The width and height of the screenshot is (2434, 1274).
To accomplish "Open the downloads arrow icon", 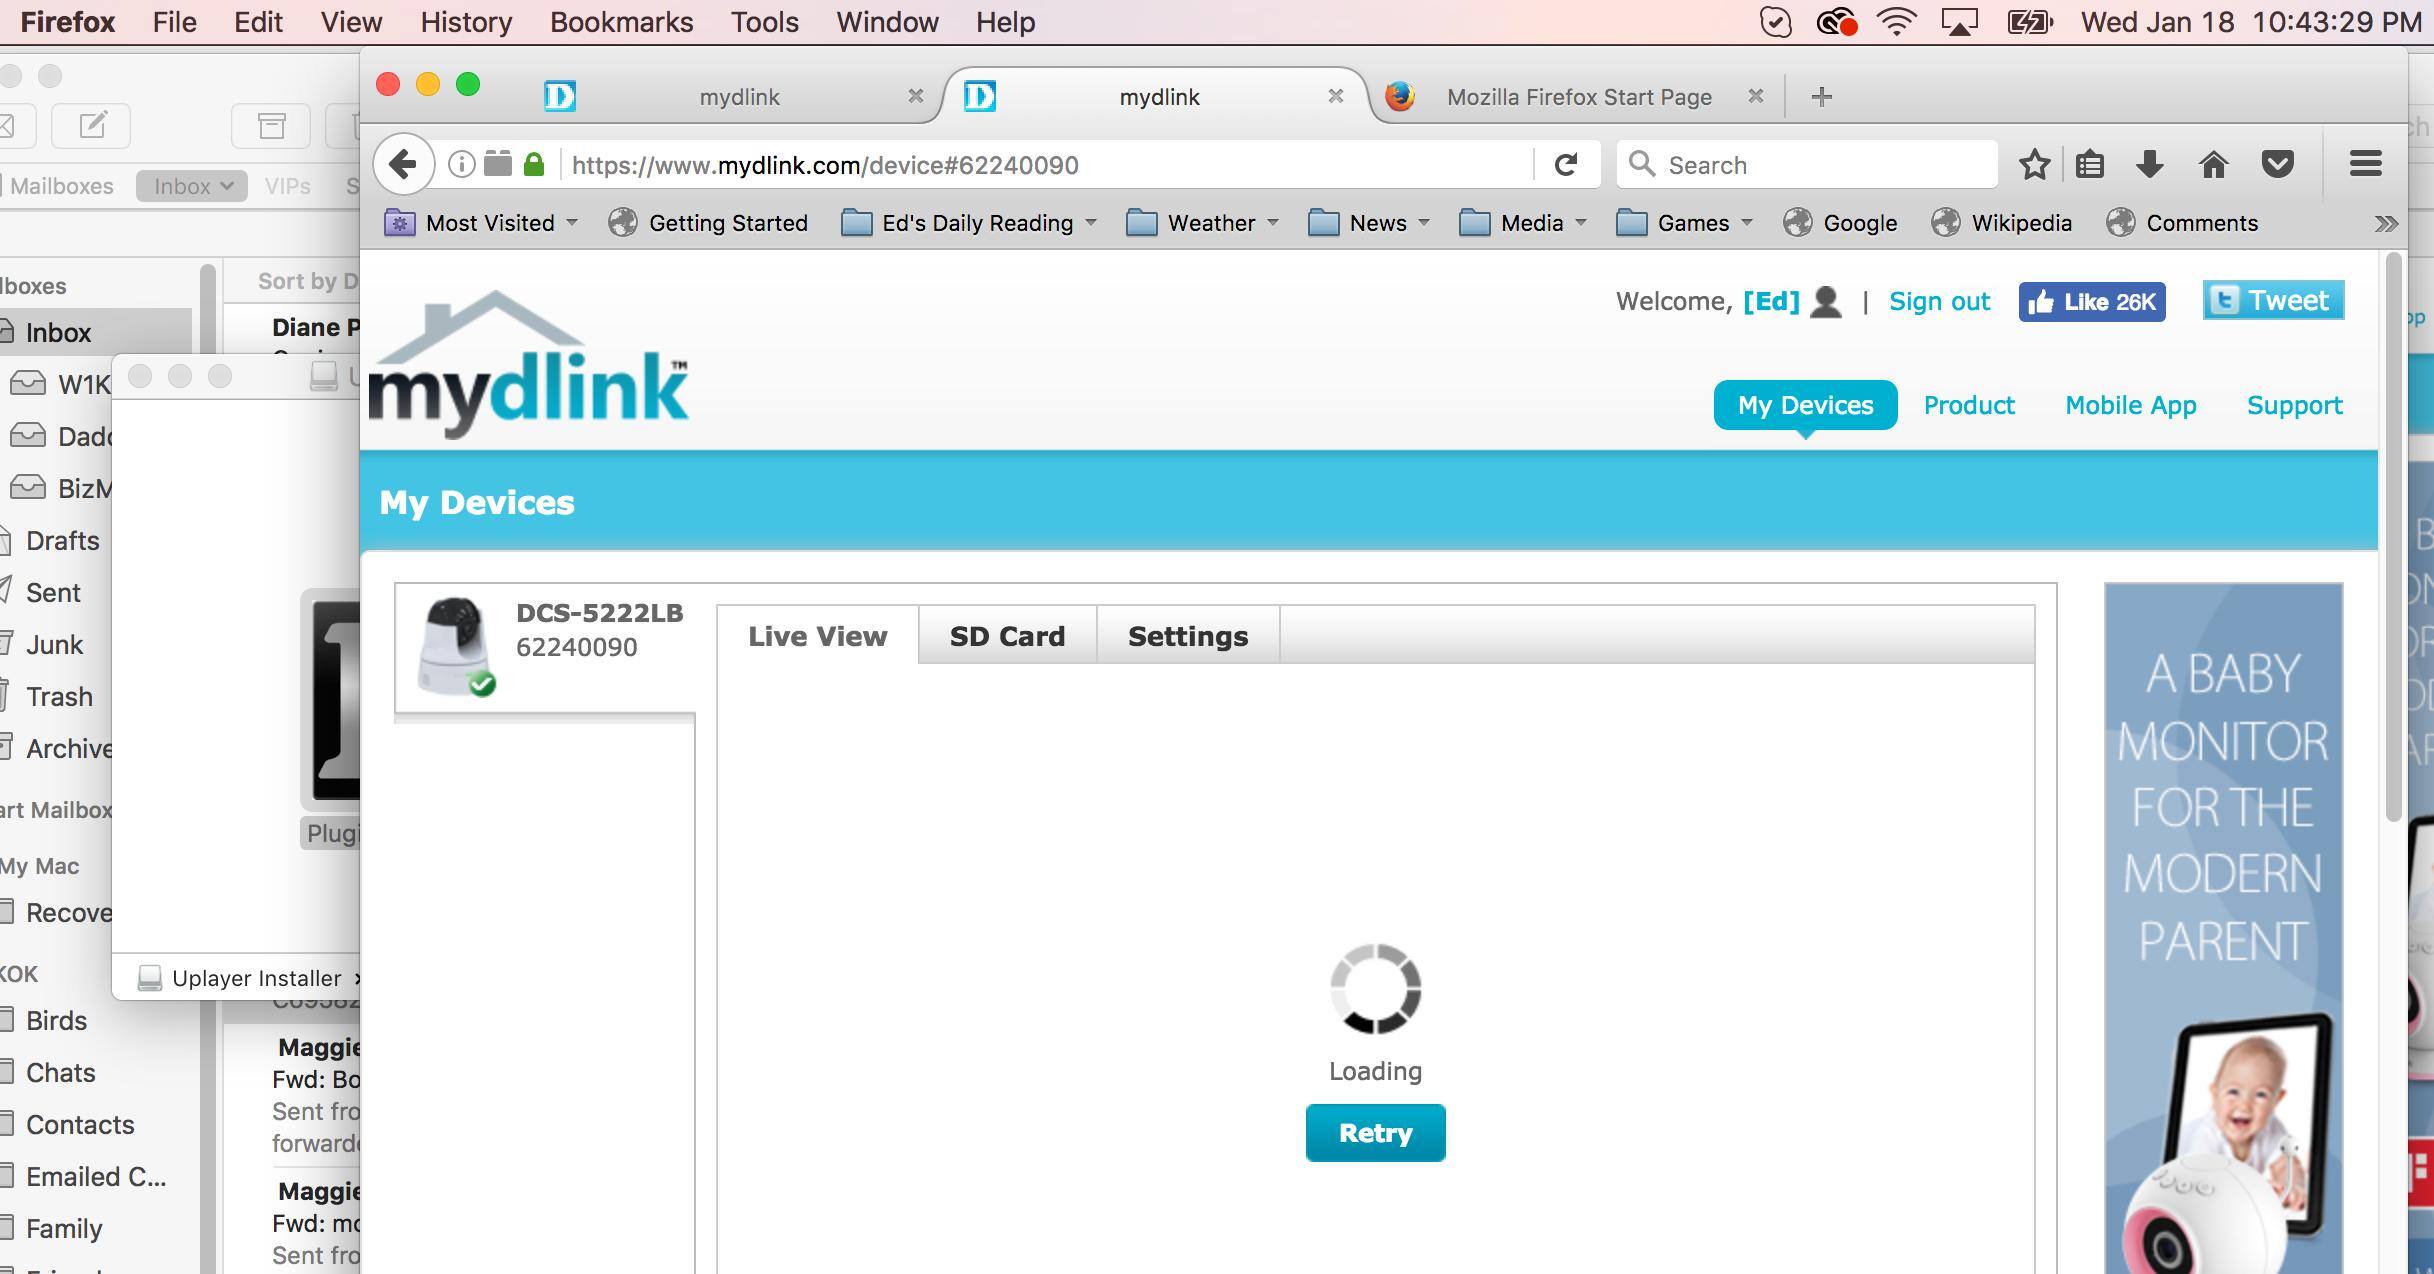I will (x=2150, y=164).
